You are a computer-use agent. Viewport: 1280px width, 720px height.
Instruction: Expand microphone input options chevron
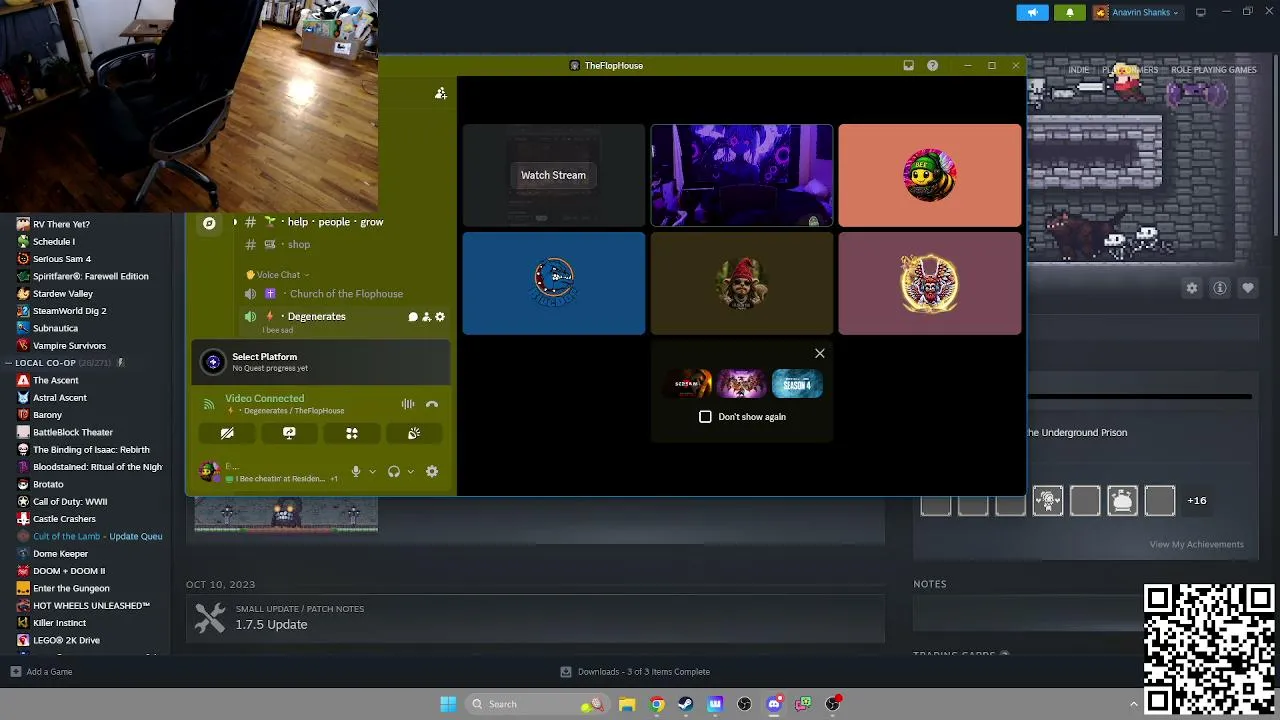coord(372,472)
